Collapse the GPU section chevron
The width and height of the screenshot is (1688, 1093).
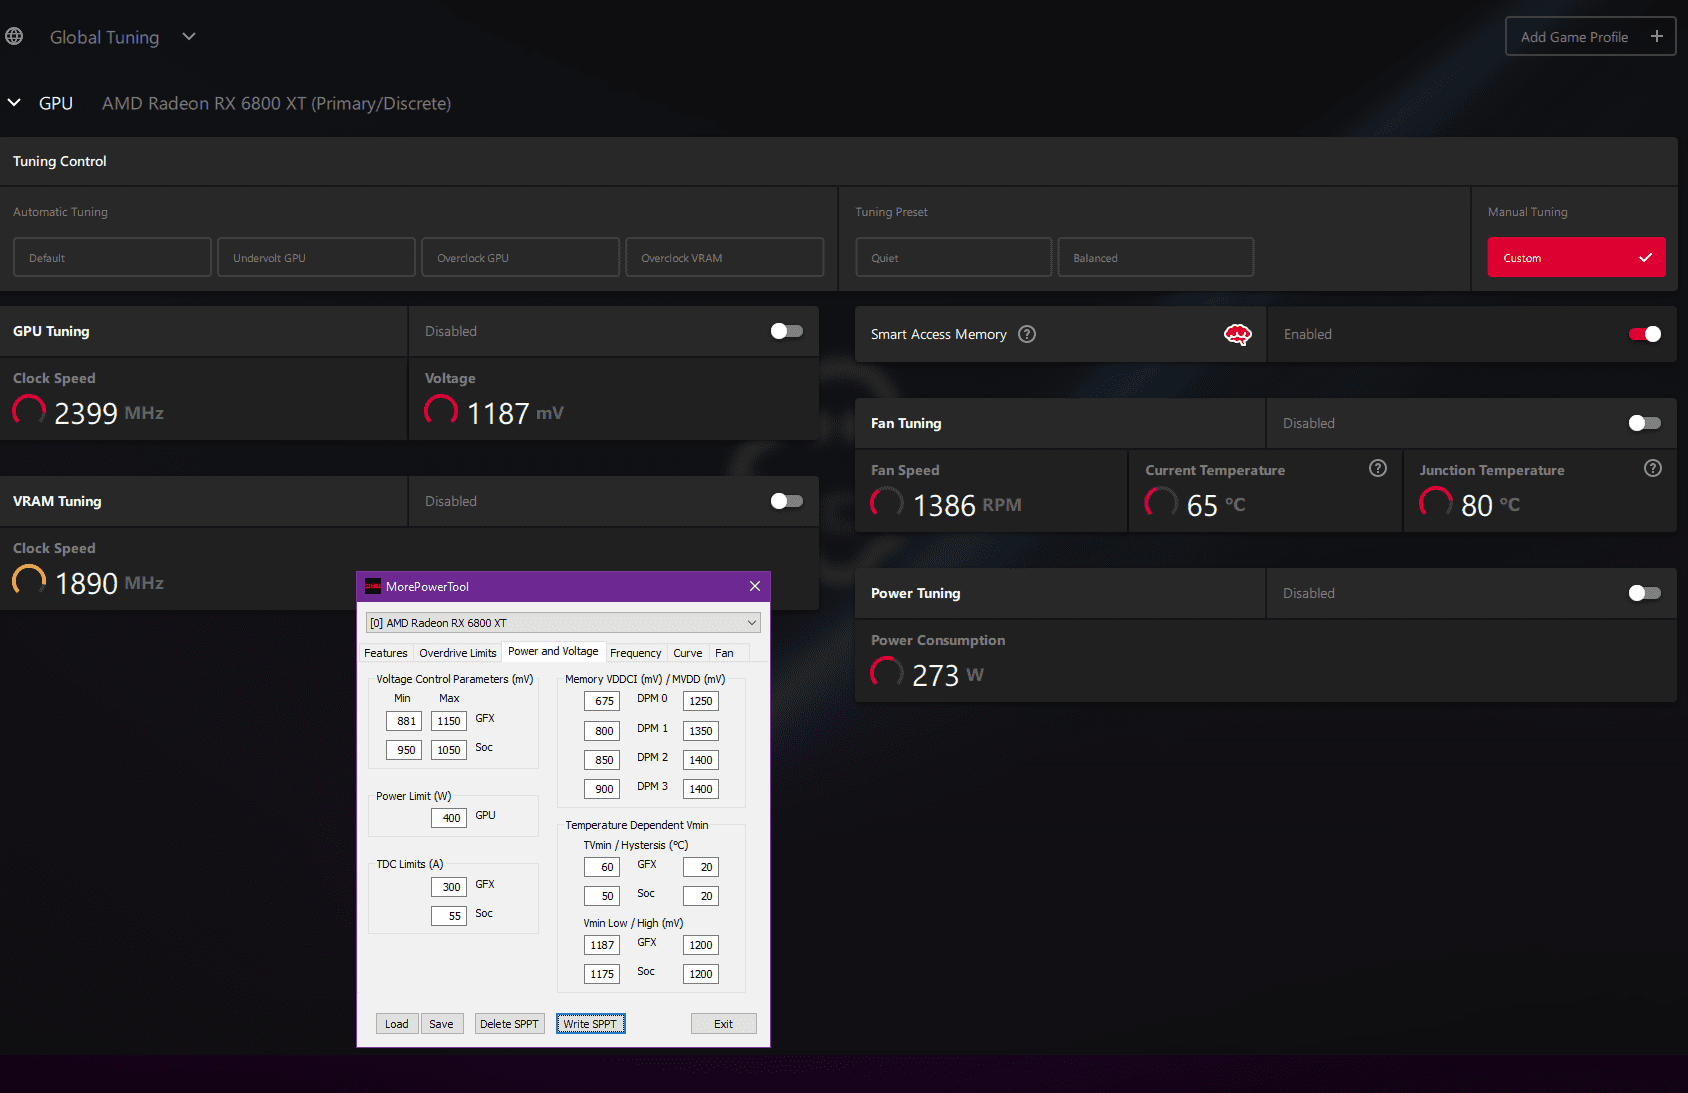click(x=14, y=103)
